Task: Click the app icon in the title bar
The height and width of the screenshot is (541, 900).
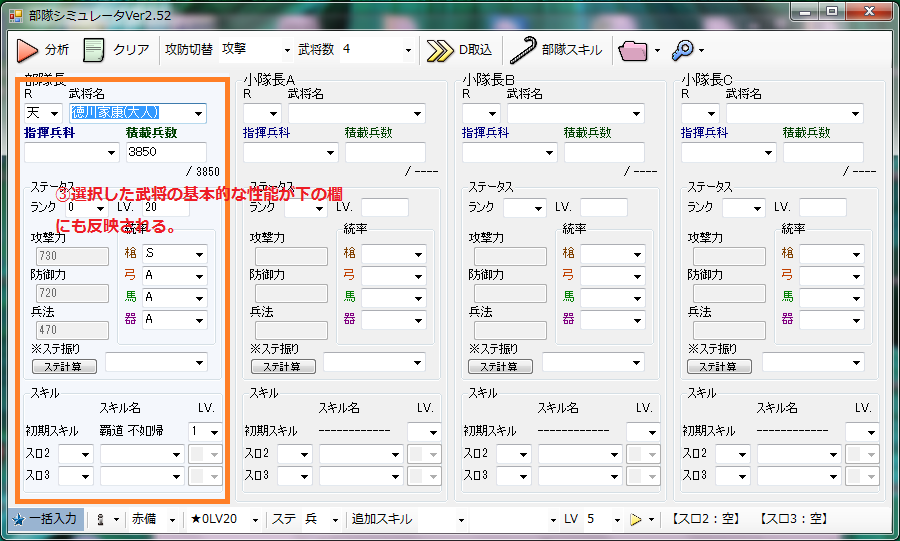Action: (x=16, y=15)
